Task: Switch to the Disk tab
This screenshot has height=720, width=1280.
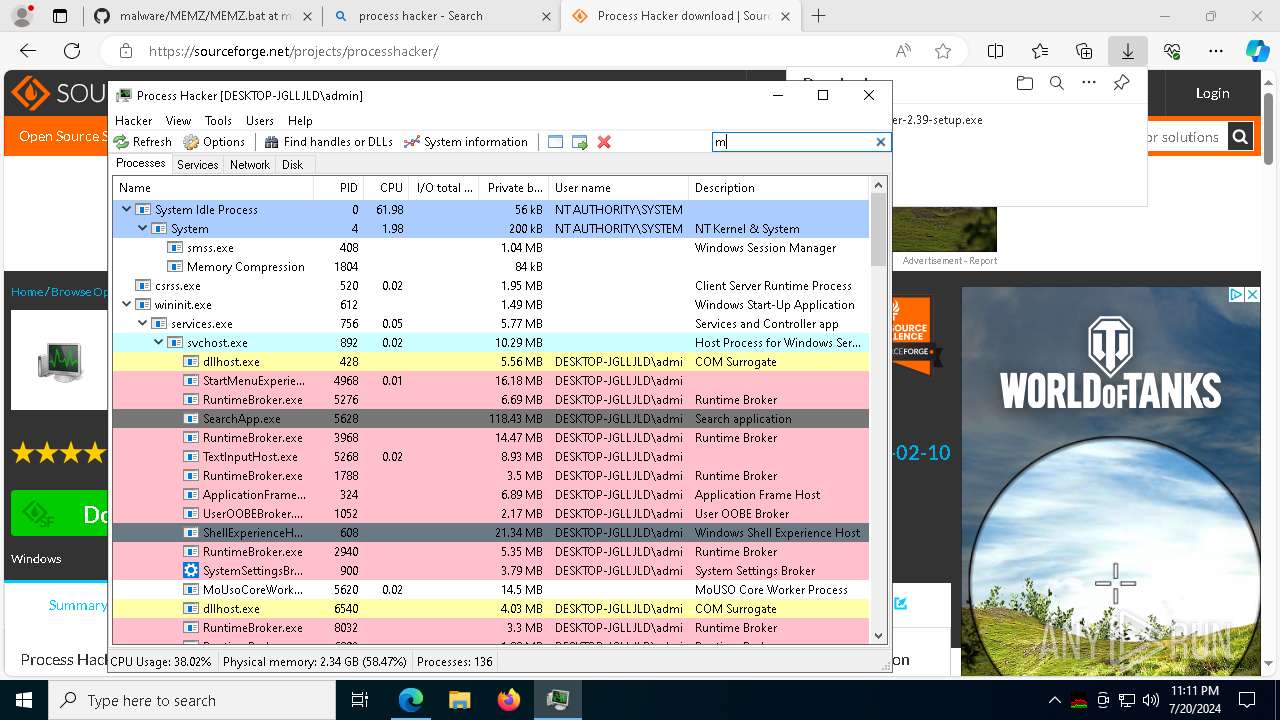Action: (x=292, y=165)
